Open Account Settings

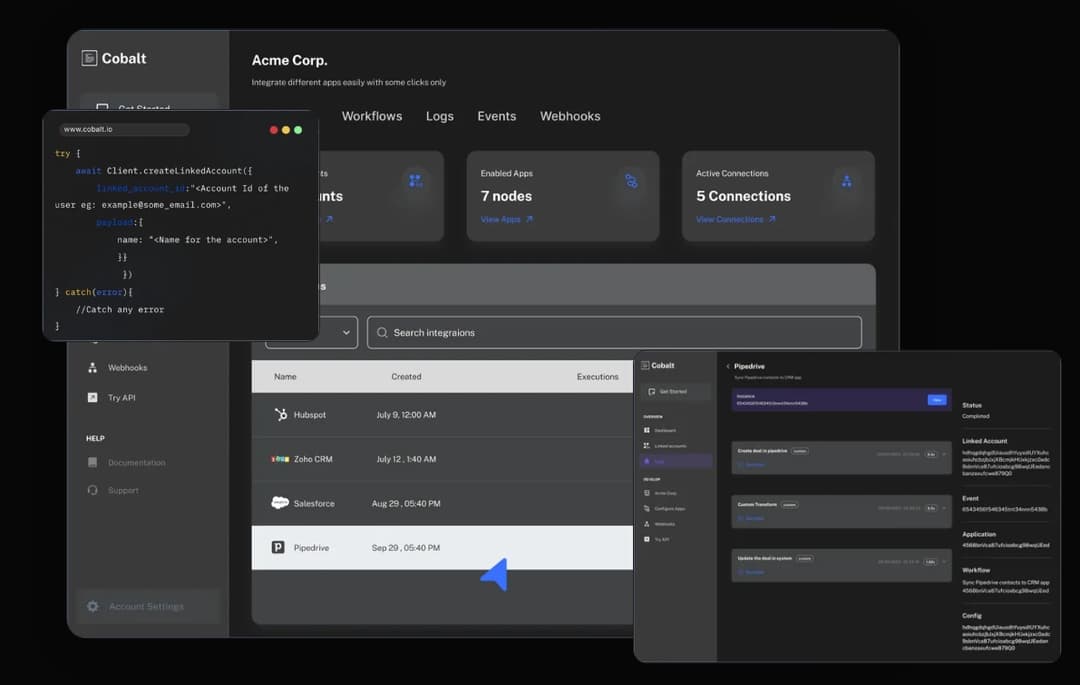tap(148, 607)
